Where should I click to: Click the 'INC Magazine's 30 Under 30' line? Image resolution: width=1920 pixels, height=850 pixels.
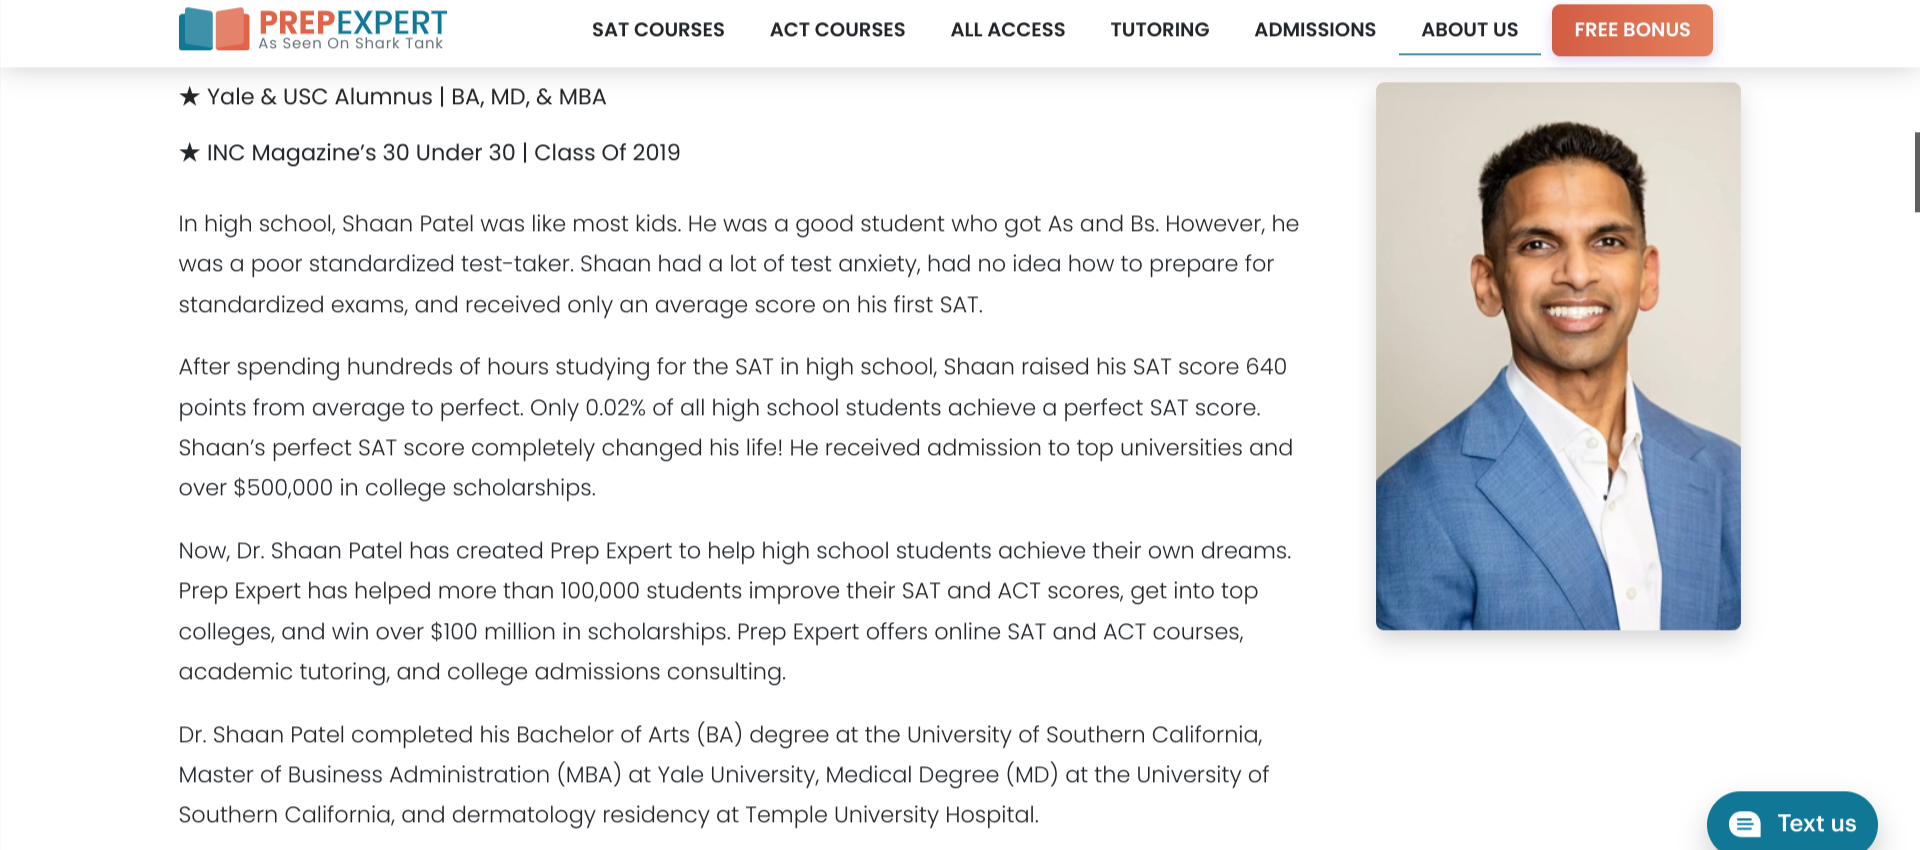click(x=443, y=153)
